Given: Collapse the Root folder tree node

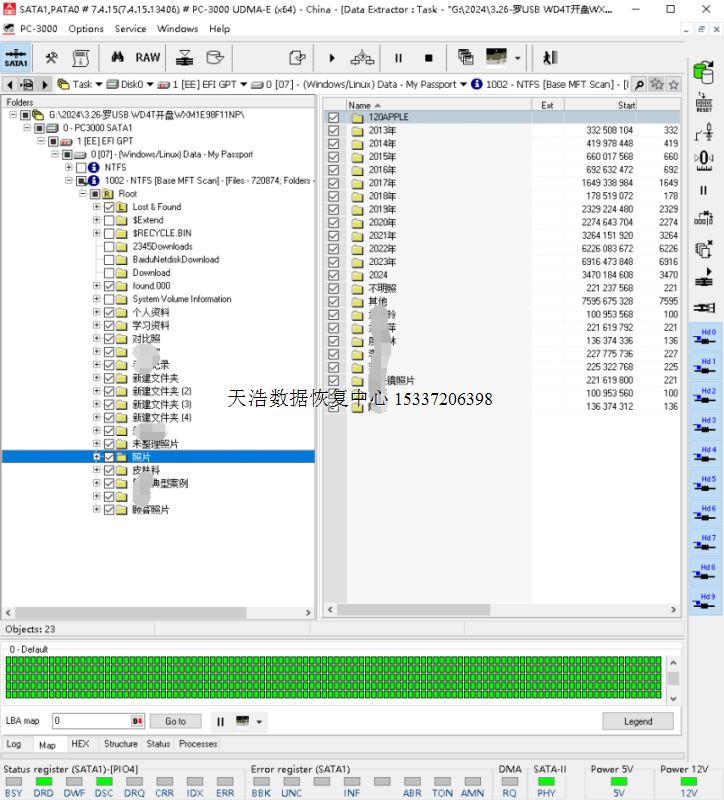Looking at the screenshot, I should click(x=83, y=194).
